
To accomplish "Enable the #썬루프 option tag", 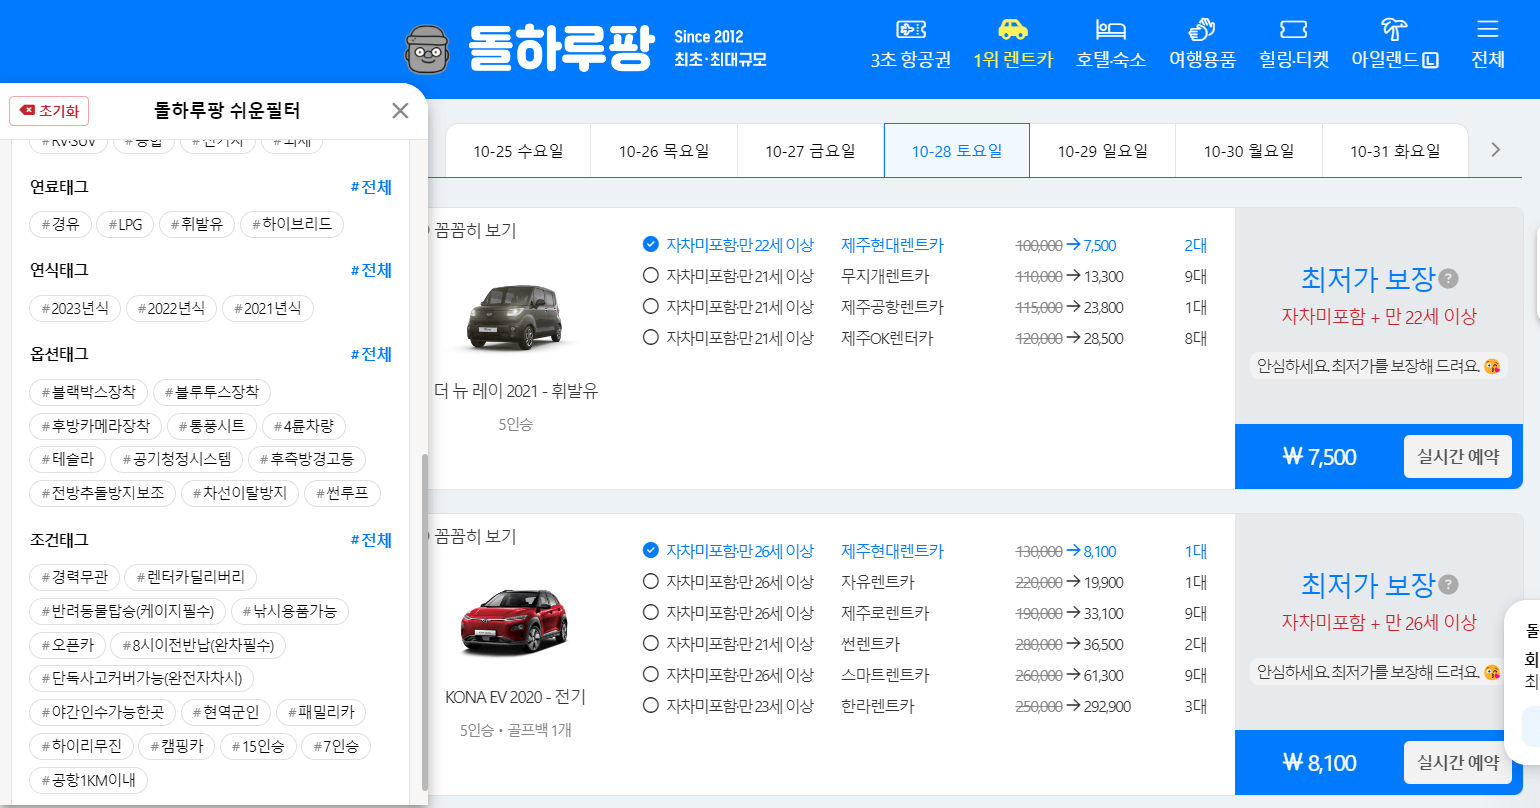I will (342, 493).
